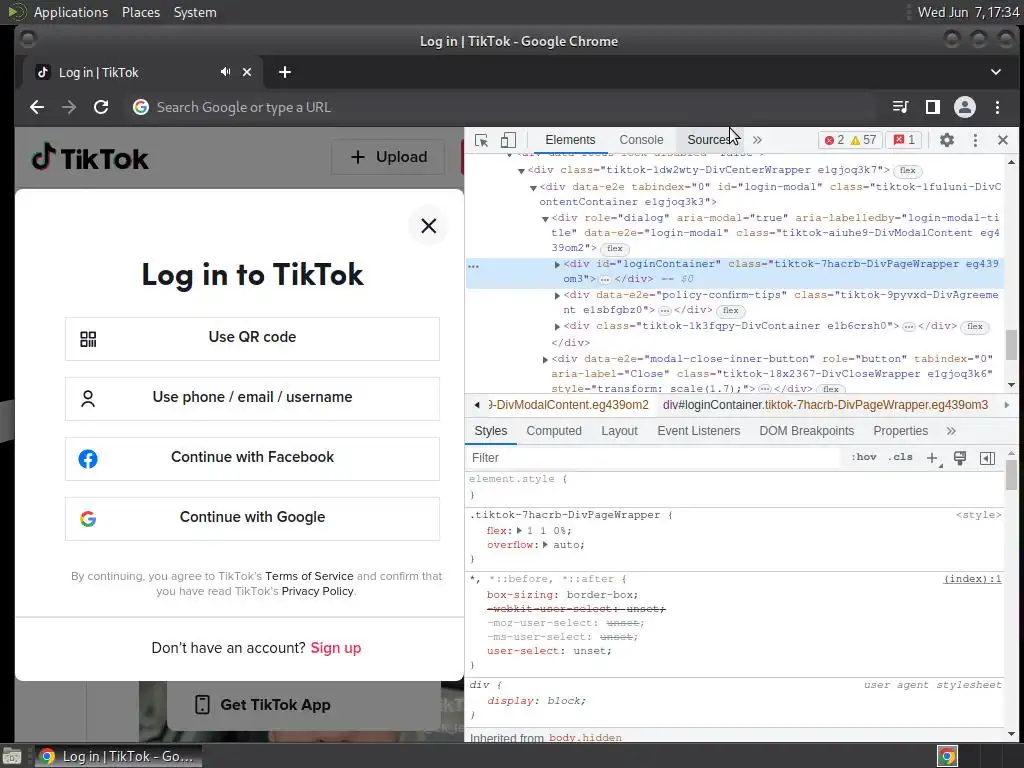This screenshot has height=768, width=1024.
Task: Show more DevTools tabs chevron
Action: click(x=757, y=140)
